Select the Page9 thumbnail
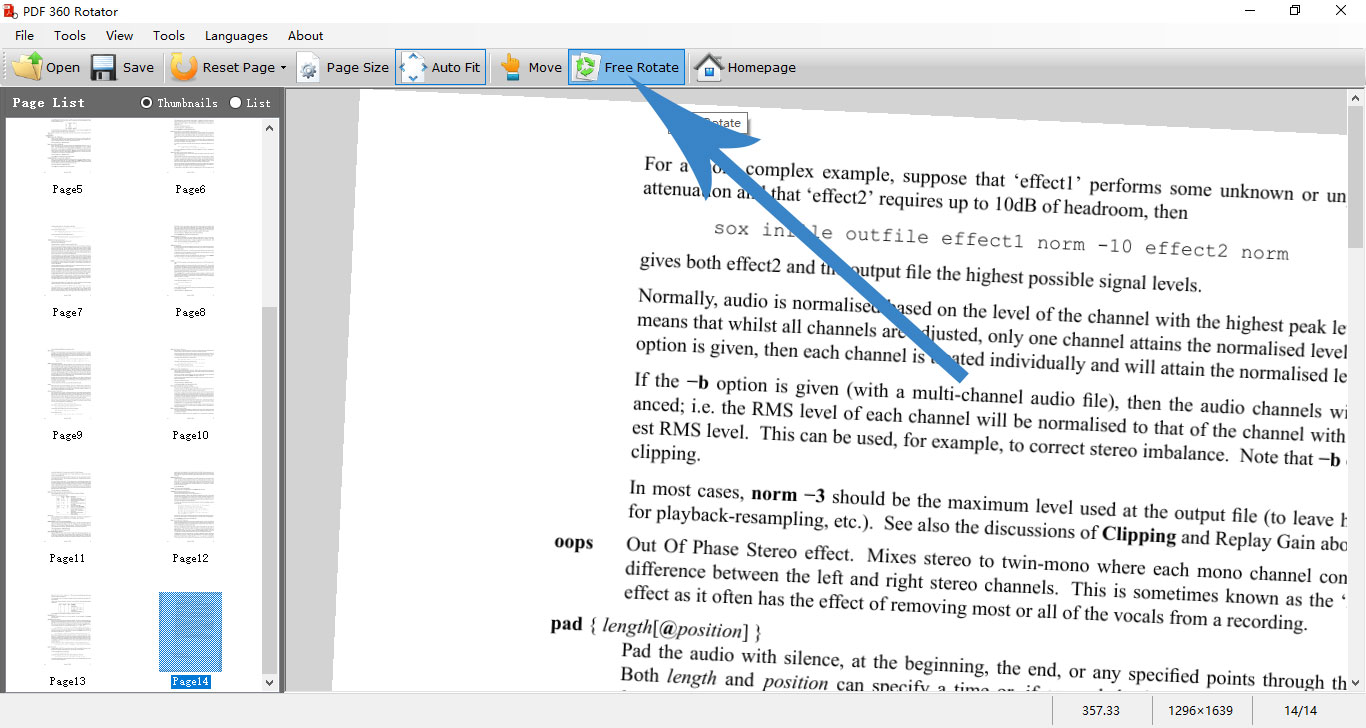The width and height of the screenshot is (1366, 728). coord(67,386)
